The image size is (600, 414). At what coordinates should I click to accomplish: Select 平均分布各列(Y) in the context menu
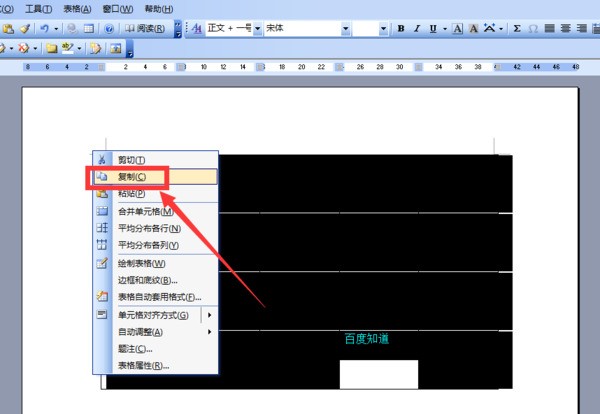click(x=156, y=245)
